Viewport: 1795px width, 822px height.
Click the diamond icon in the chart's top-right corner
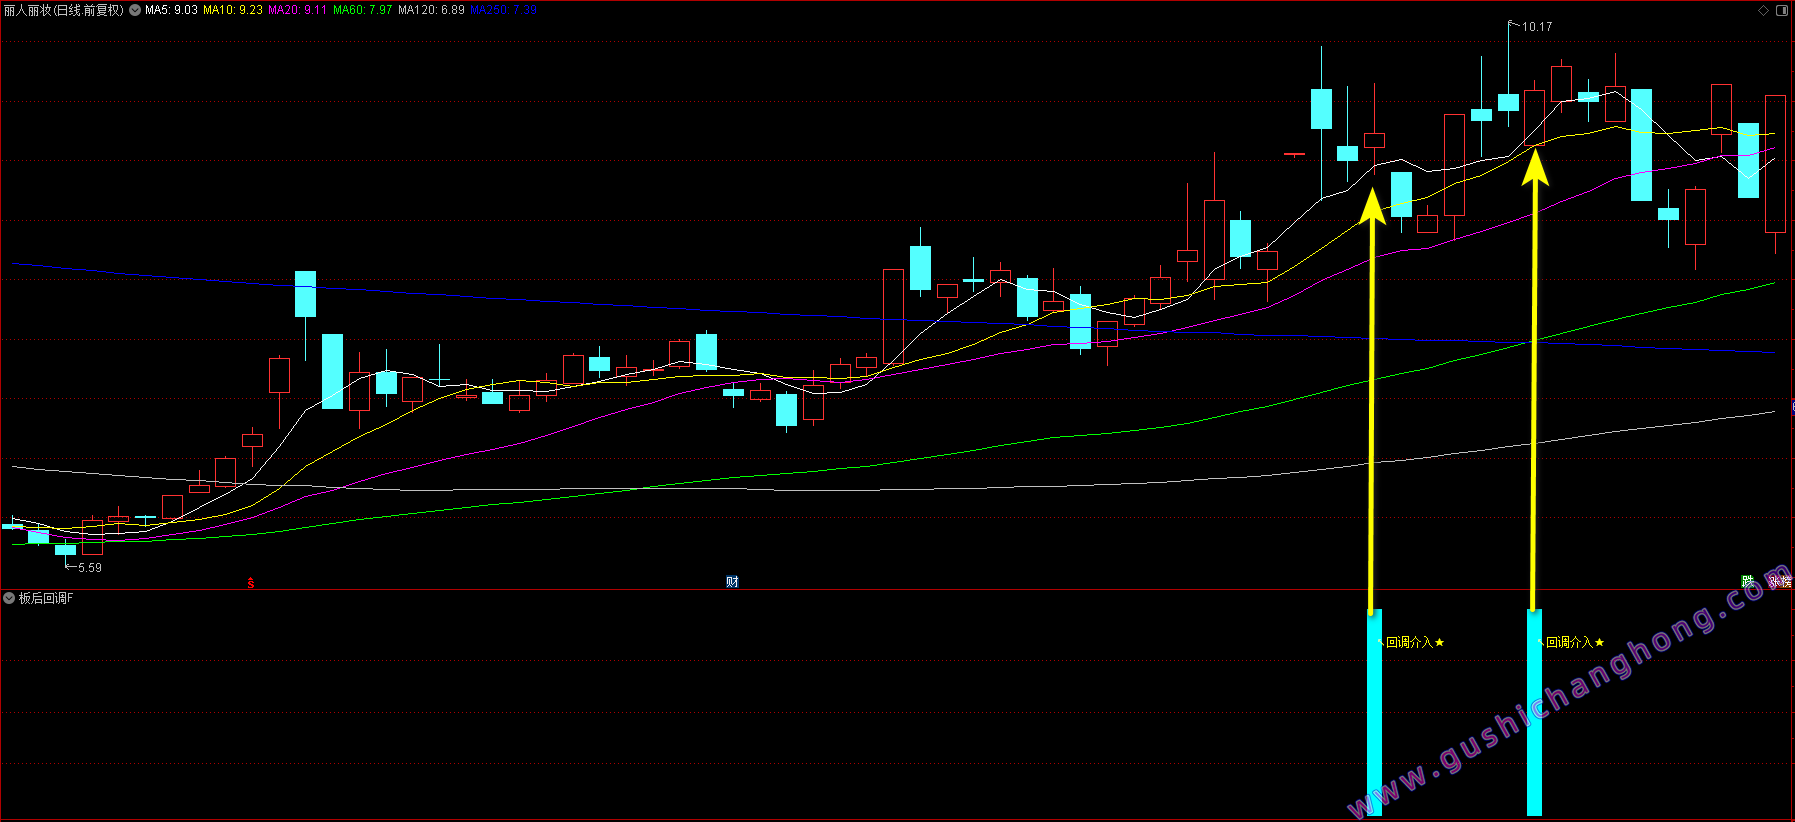[x=1763, y=10]
